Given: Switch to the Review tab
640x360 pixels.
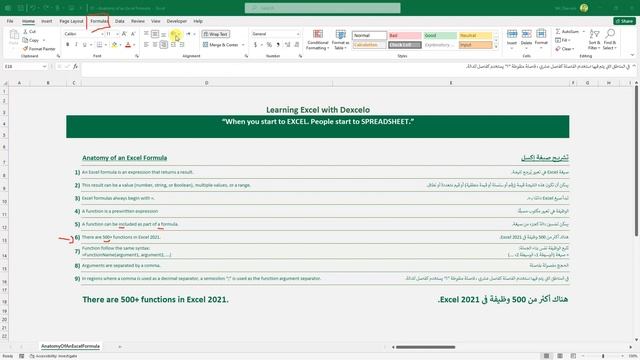Looking at the screenshot, I should pos(138,21).
